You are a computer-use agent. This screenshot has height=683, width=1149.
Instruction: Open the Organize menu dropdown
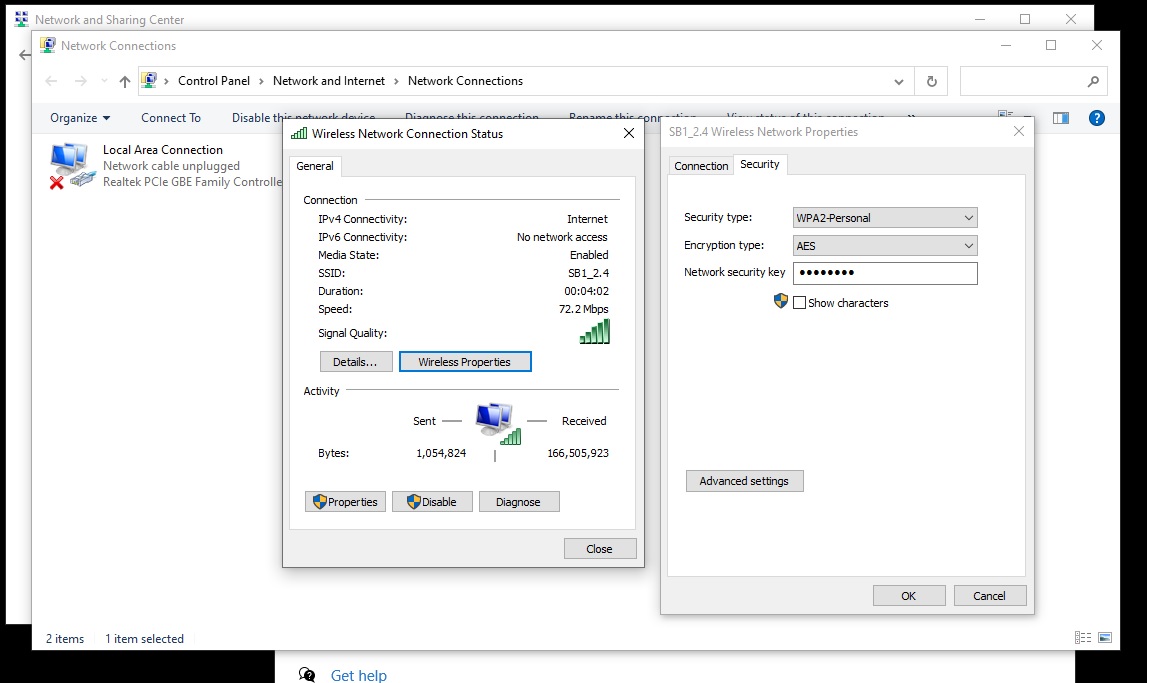tap(80, 118)
